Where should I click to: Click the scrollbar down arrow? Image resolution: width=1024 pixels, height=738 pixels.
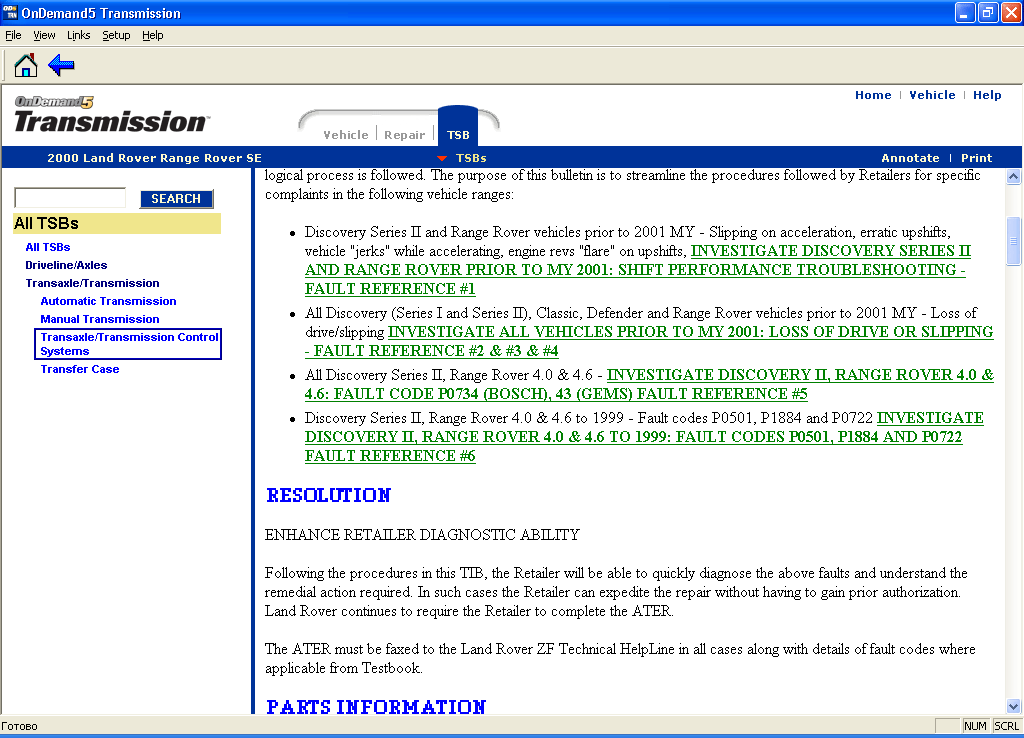(x=1014, y=706)
